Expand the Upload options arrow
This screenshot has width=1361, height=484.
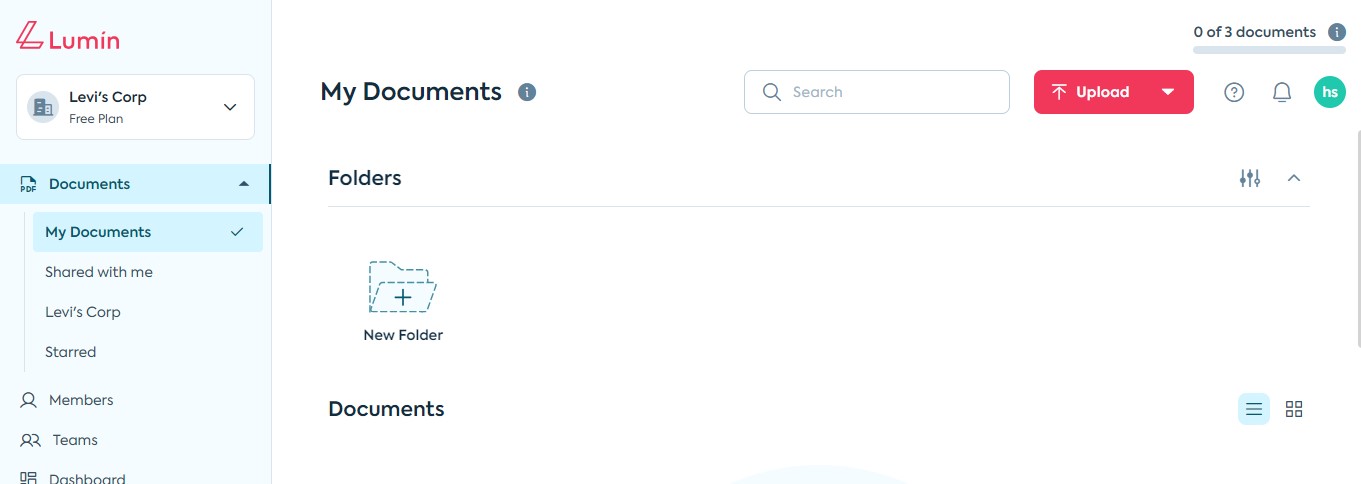click(1167, 92)
